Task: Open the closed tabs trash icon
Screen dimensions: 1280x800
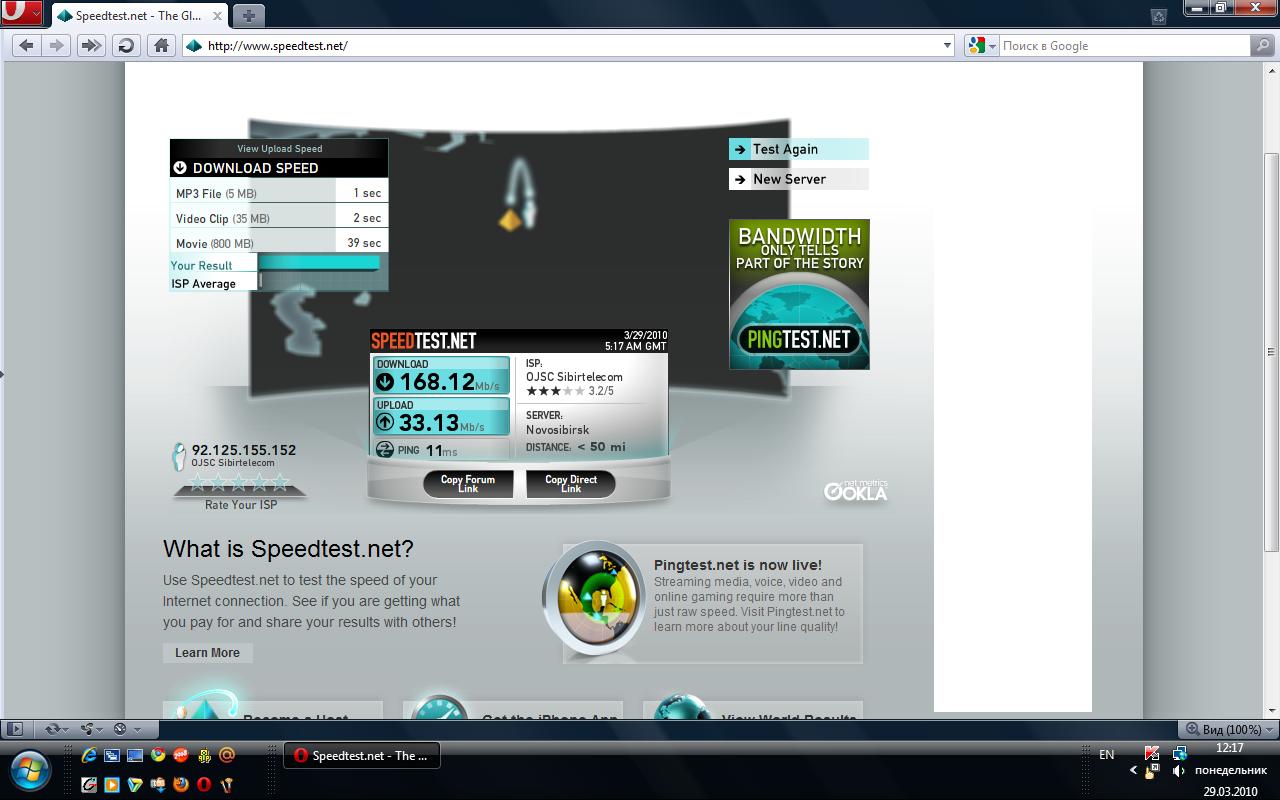Action: 1159,16
